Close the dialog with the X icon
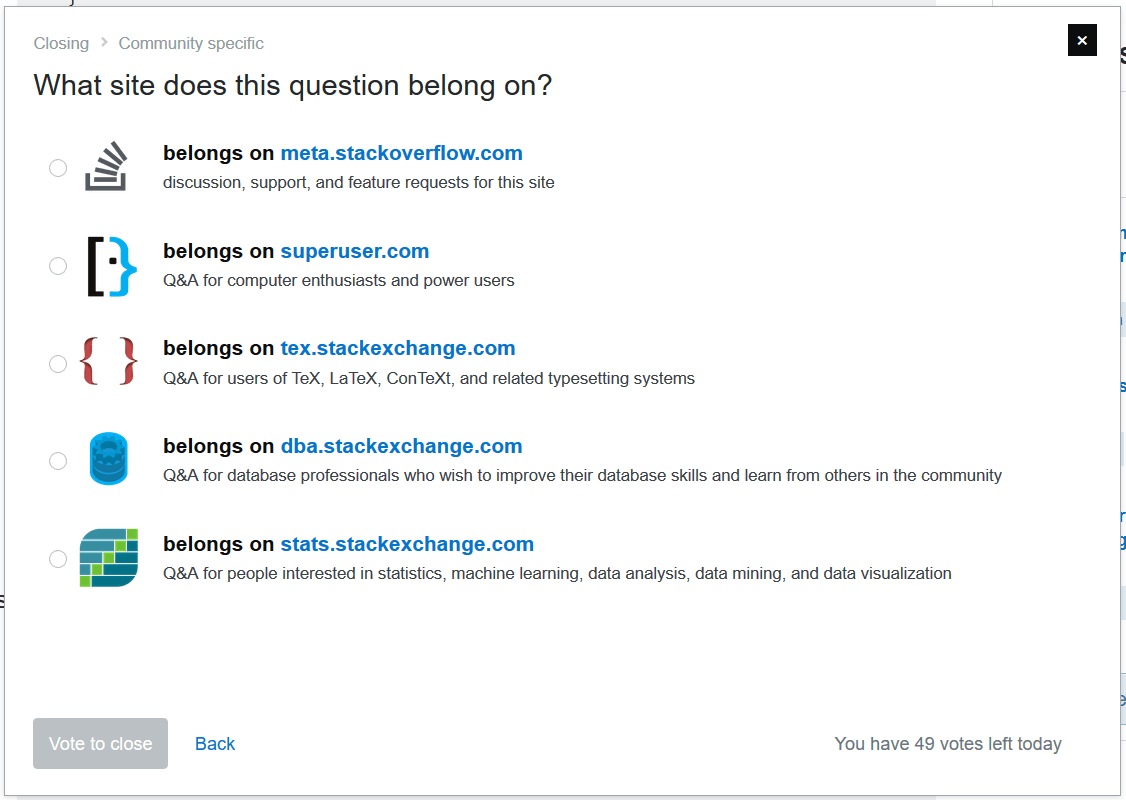This screenshot has height=800, width=1126. pos(1082,41)
